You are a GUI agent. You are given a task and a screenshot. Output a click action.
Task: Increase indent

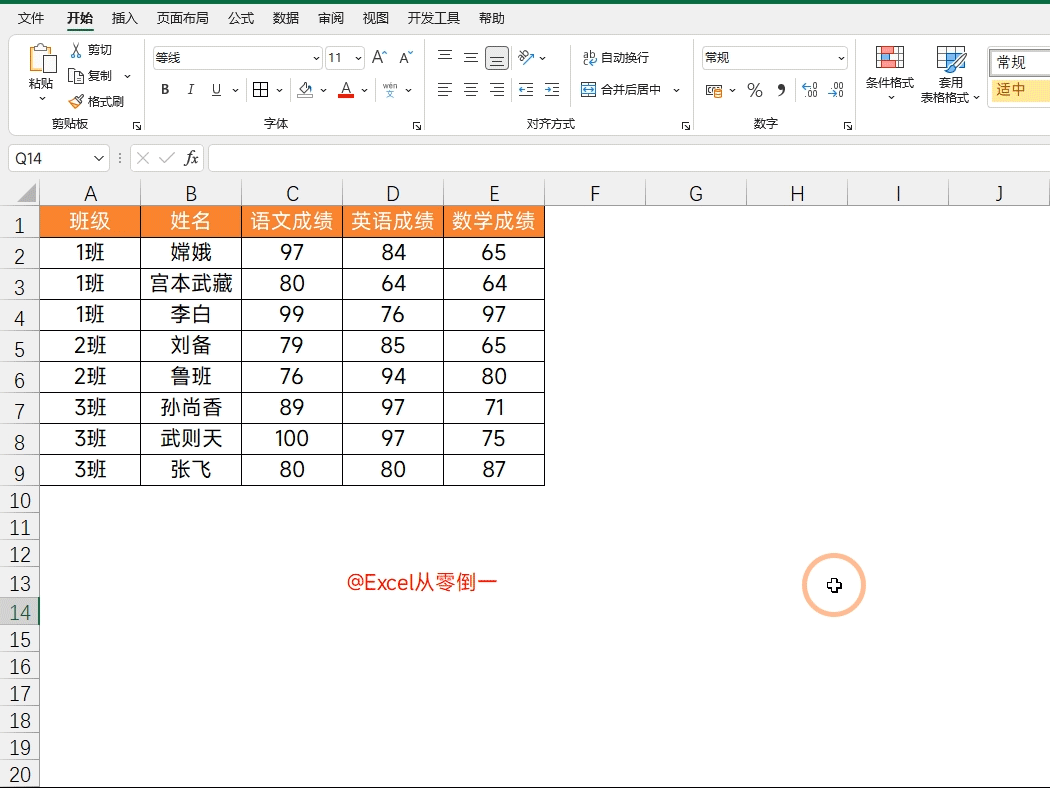tap(552, 90)
